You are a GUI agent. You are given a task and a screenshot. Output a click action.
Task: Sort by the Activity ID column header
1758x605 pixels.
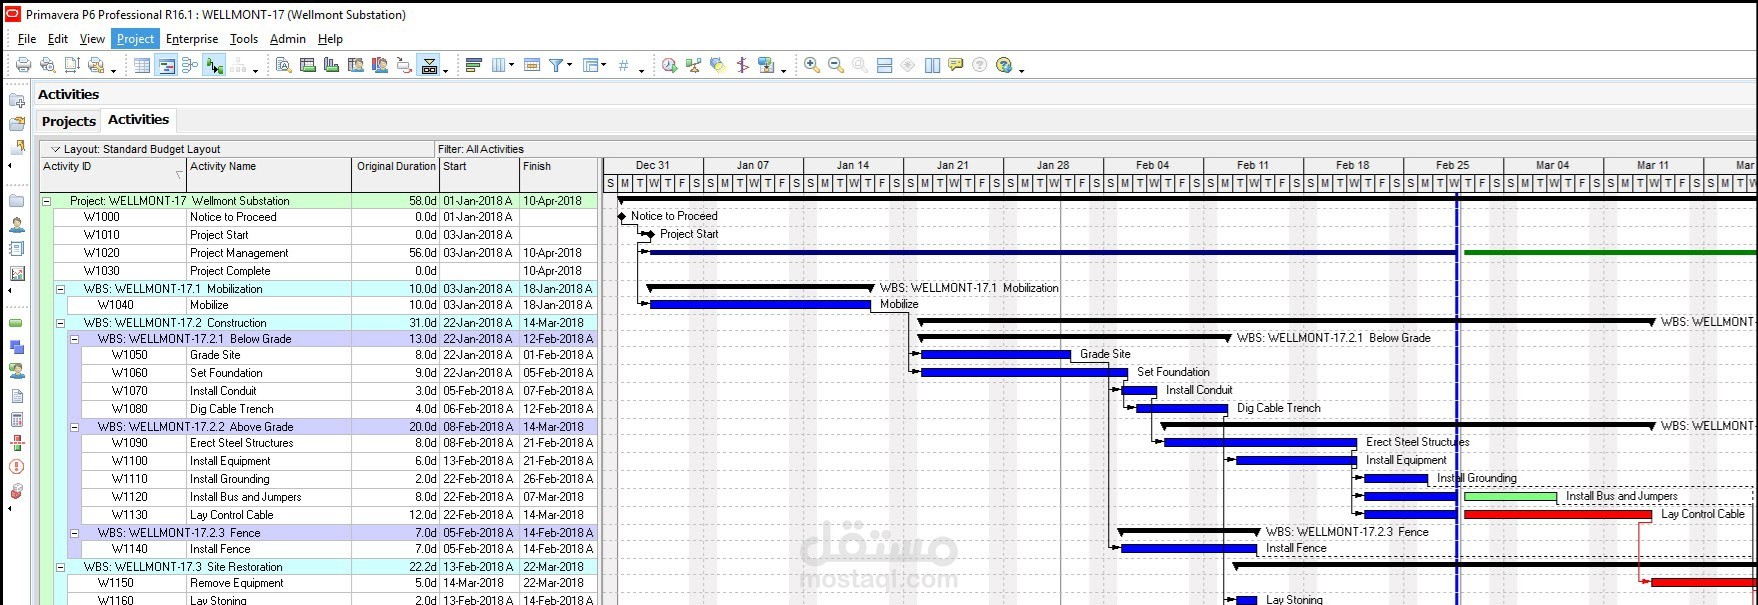tap(113, 174)
